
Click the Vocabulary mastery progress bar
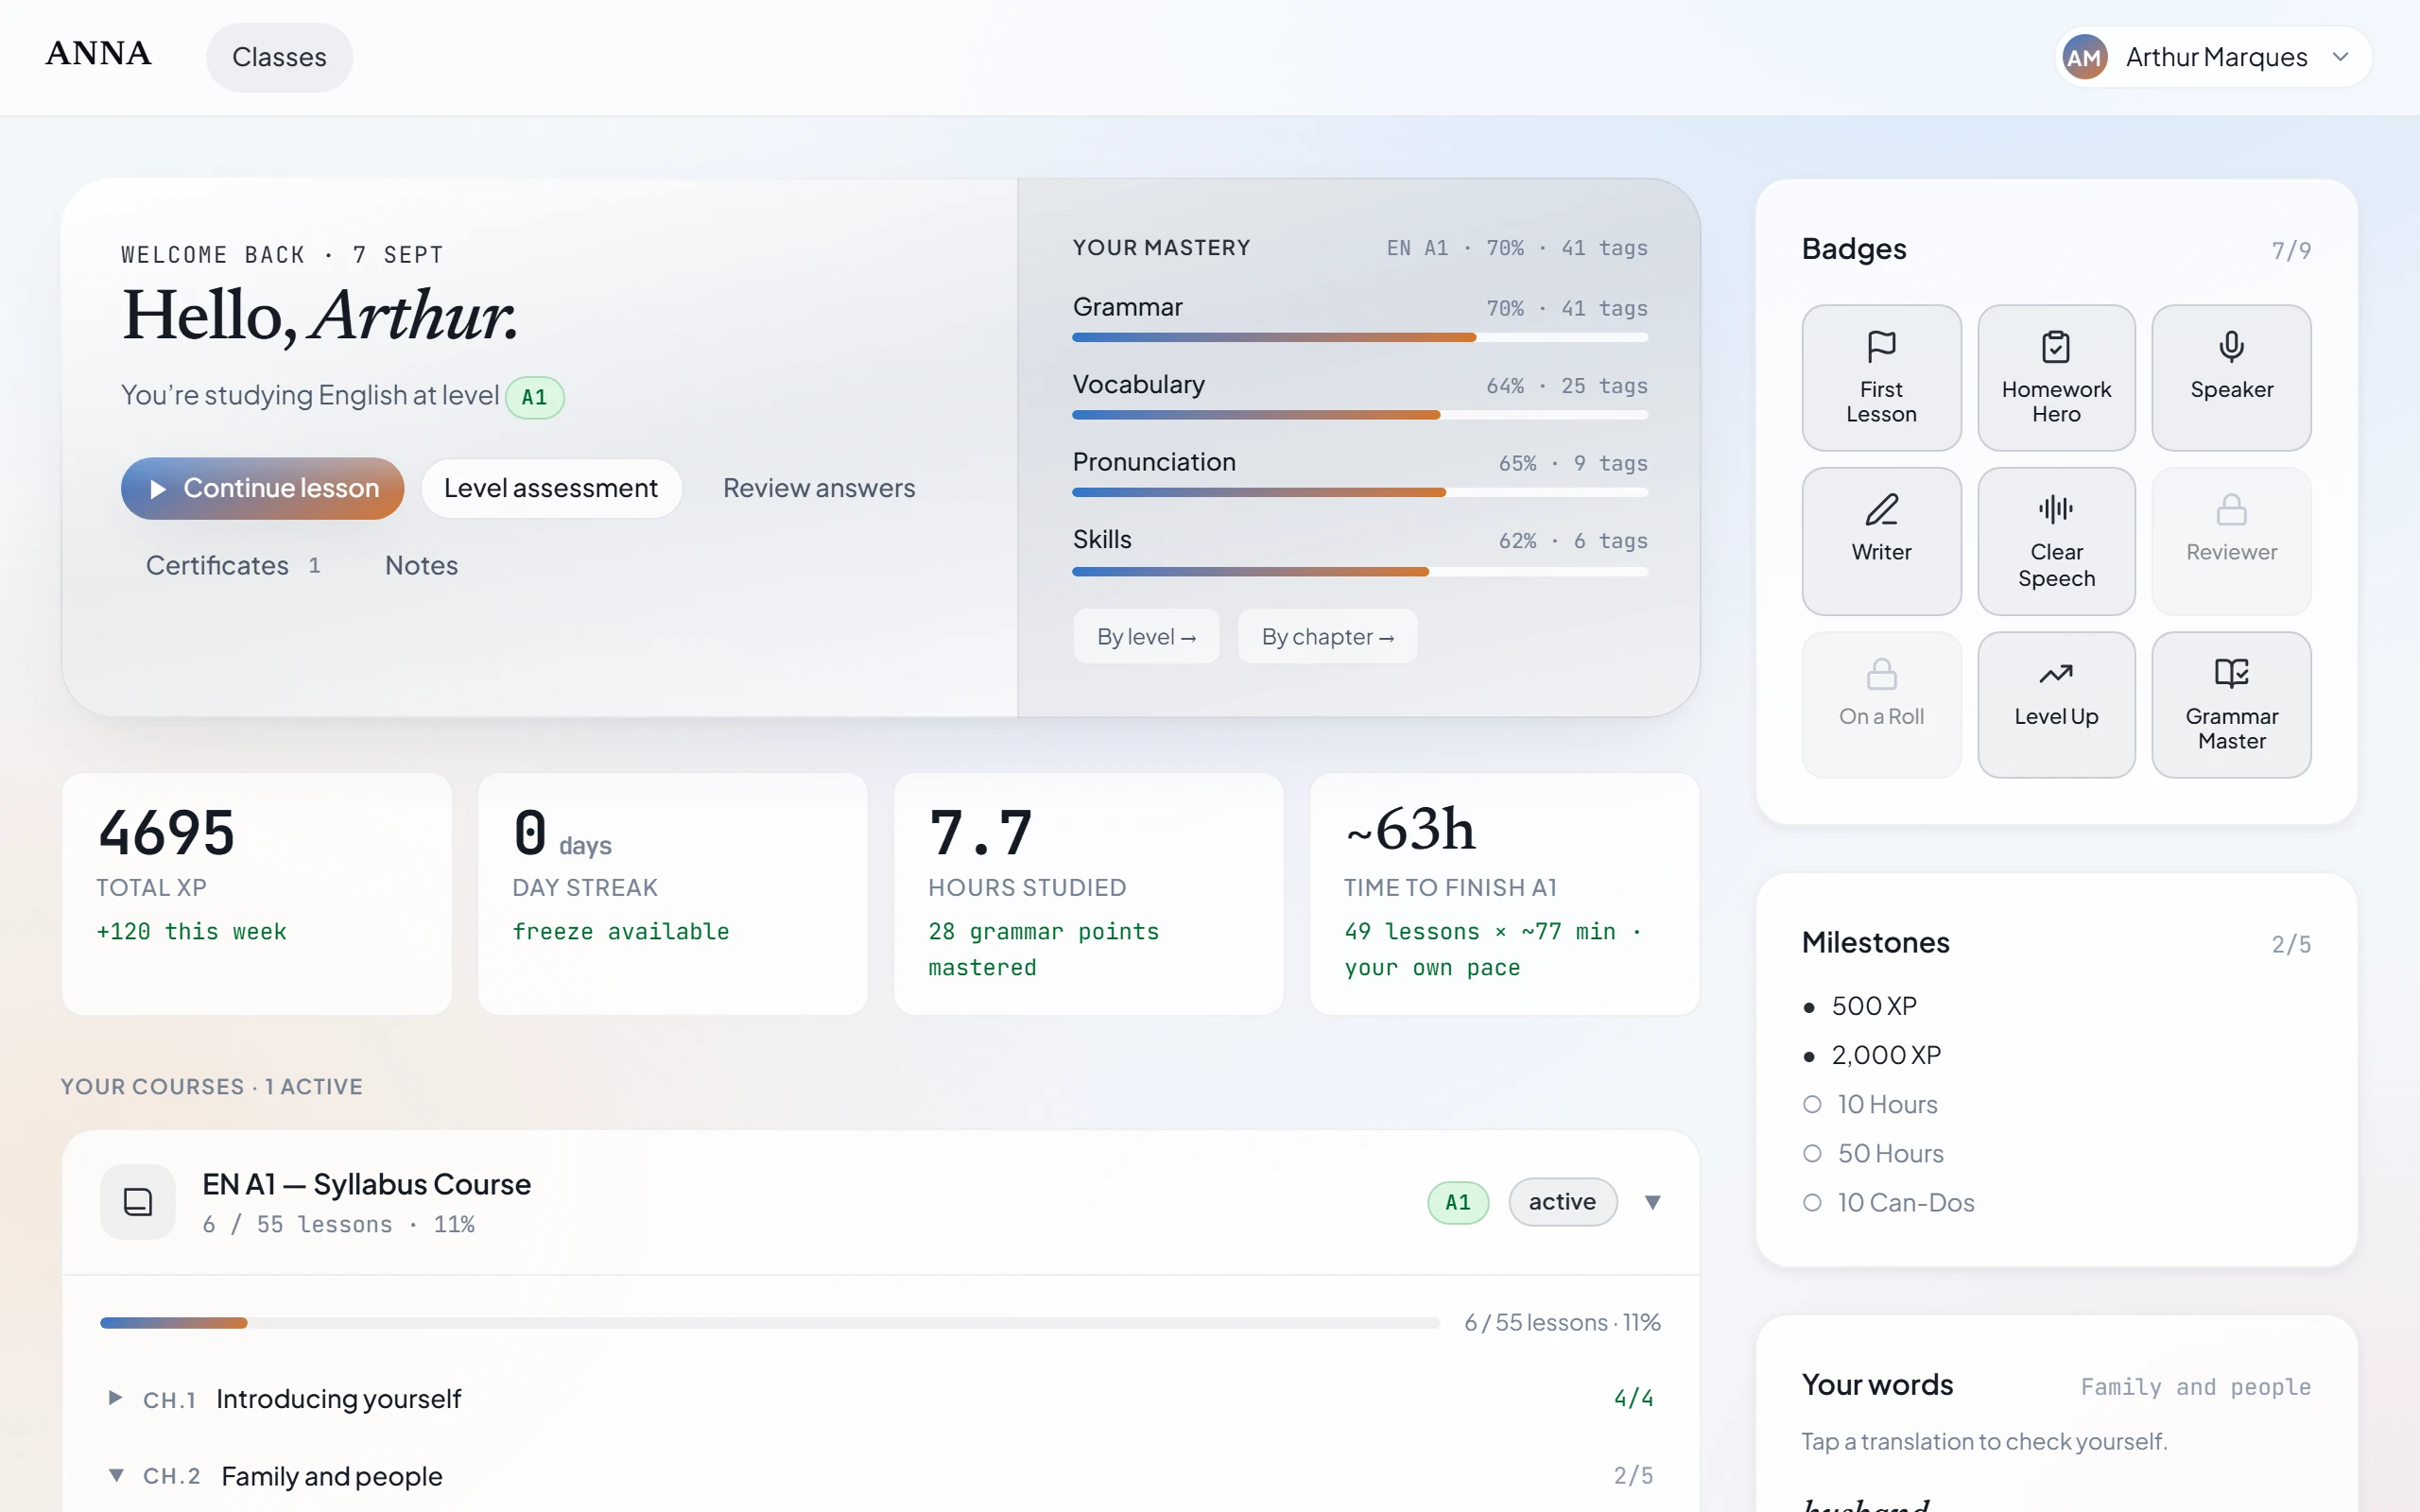(x=1360, y=415)
